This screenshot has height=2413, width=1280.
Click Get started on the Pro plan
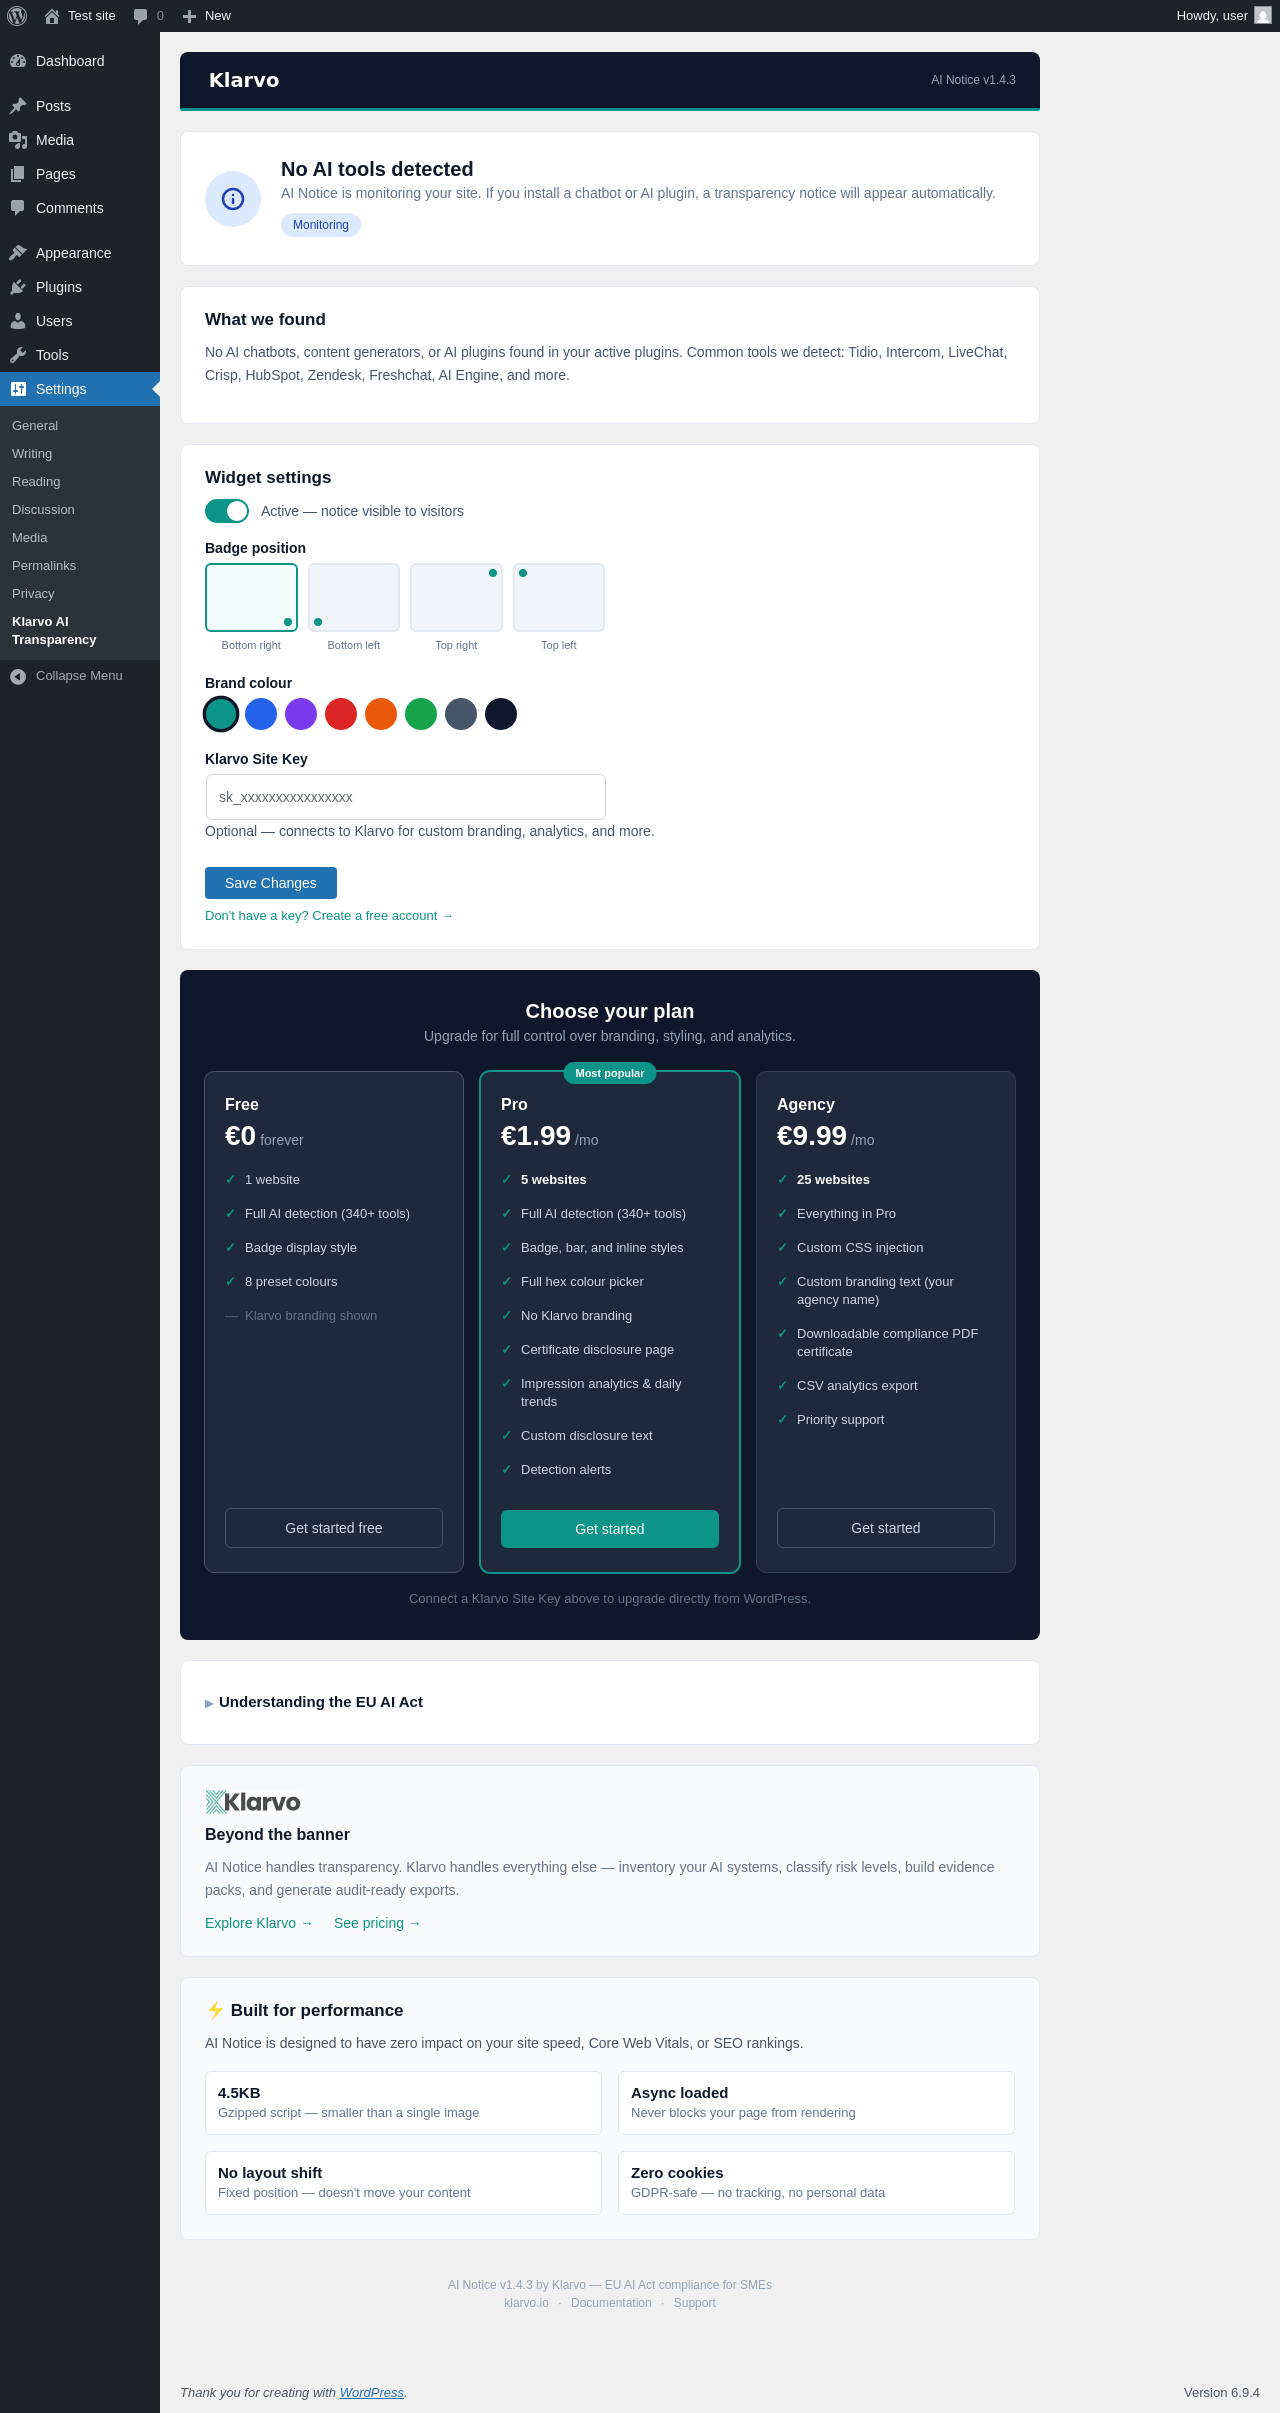[x=610, y=1529]
